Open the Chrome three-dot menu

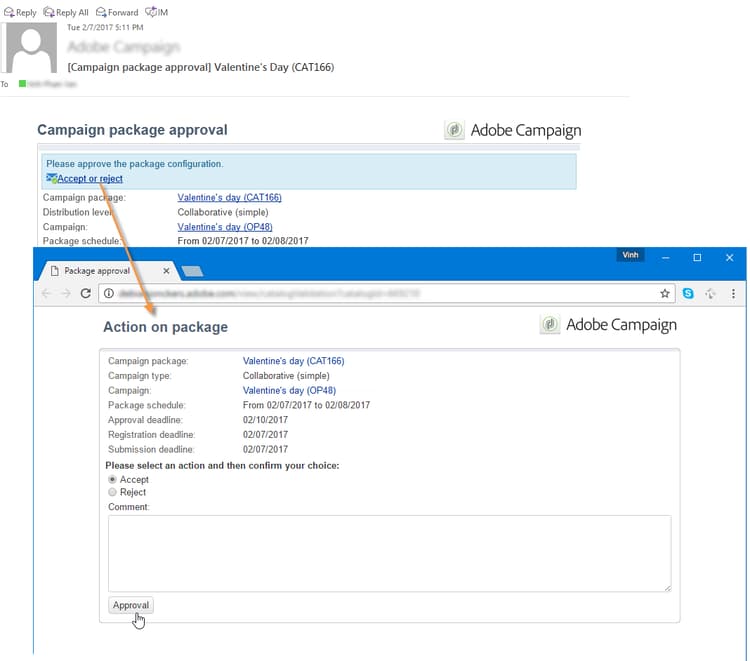[733, 294]
